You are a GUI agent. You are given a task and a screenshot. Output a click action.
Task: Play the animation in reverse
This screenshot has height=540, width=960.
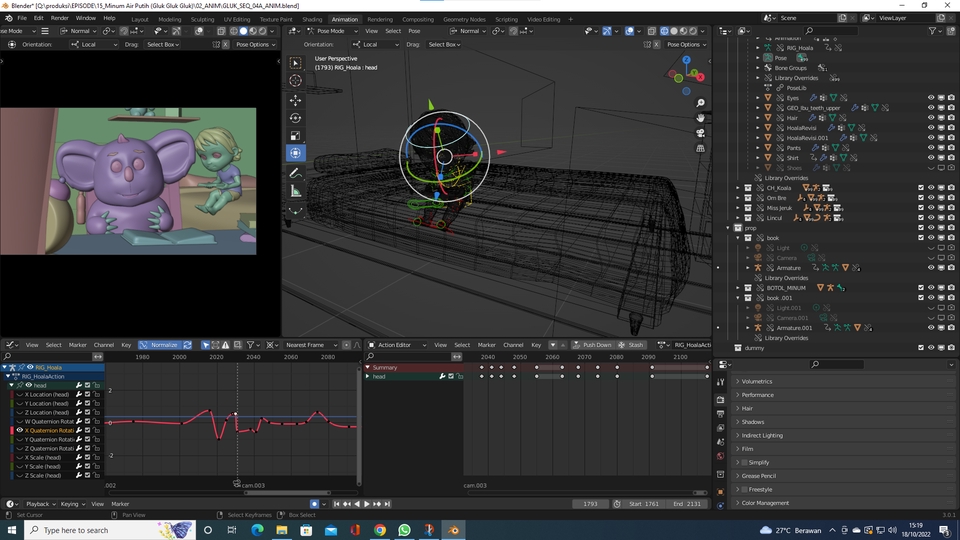[x=357, y=504]
